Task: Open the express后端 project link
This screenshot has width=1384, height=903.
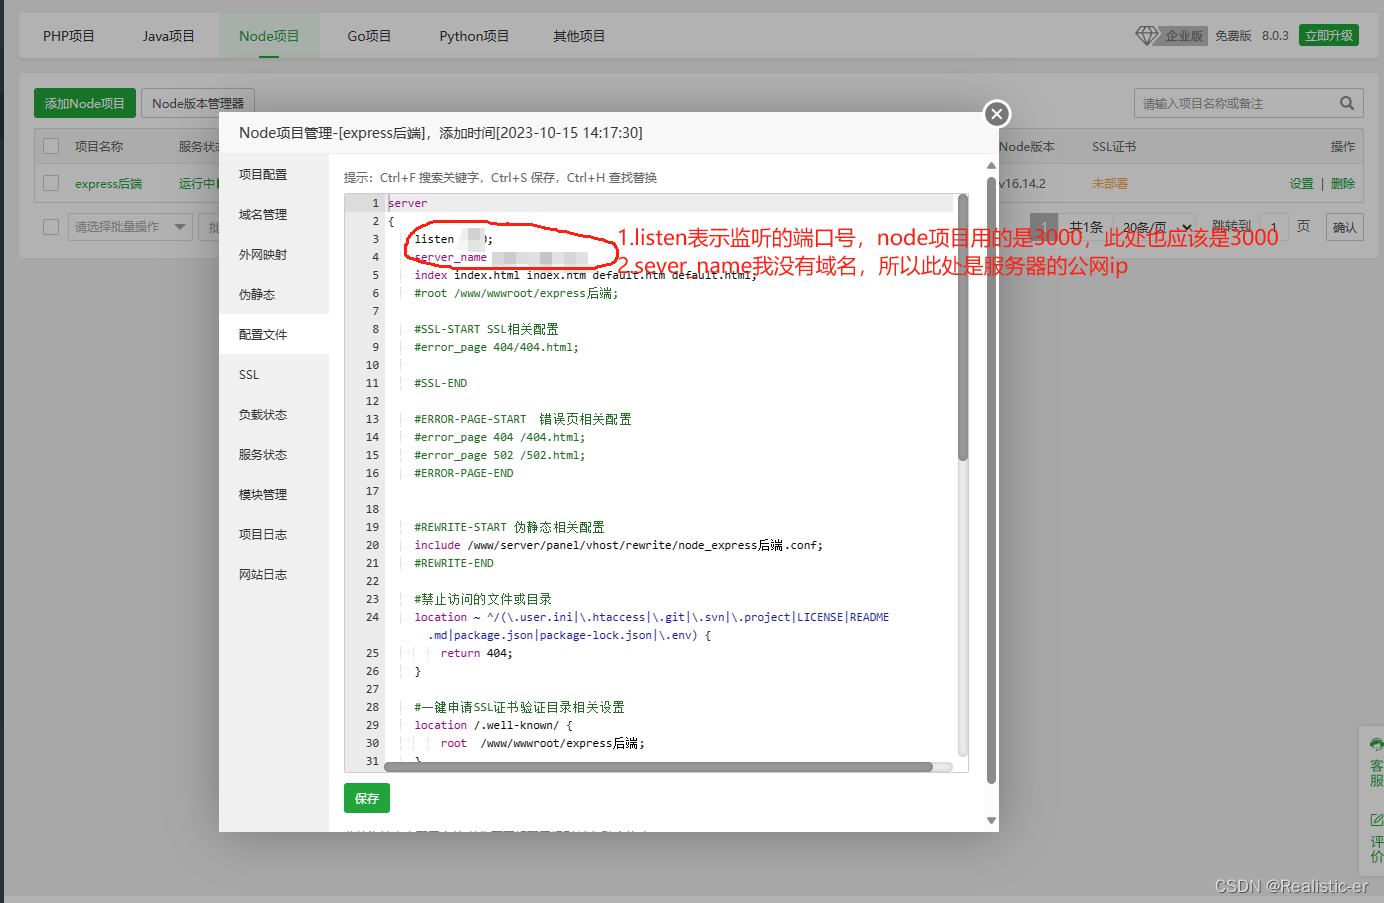Action: (x=109, y=184)
